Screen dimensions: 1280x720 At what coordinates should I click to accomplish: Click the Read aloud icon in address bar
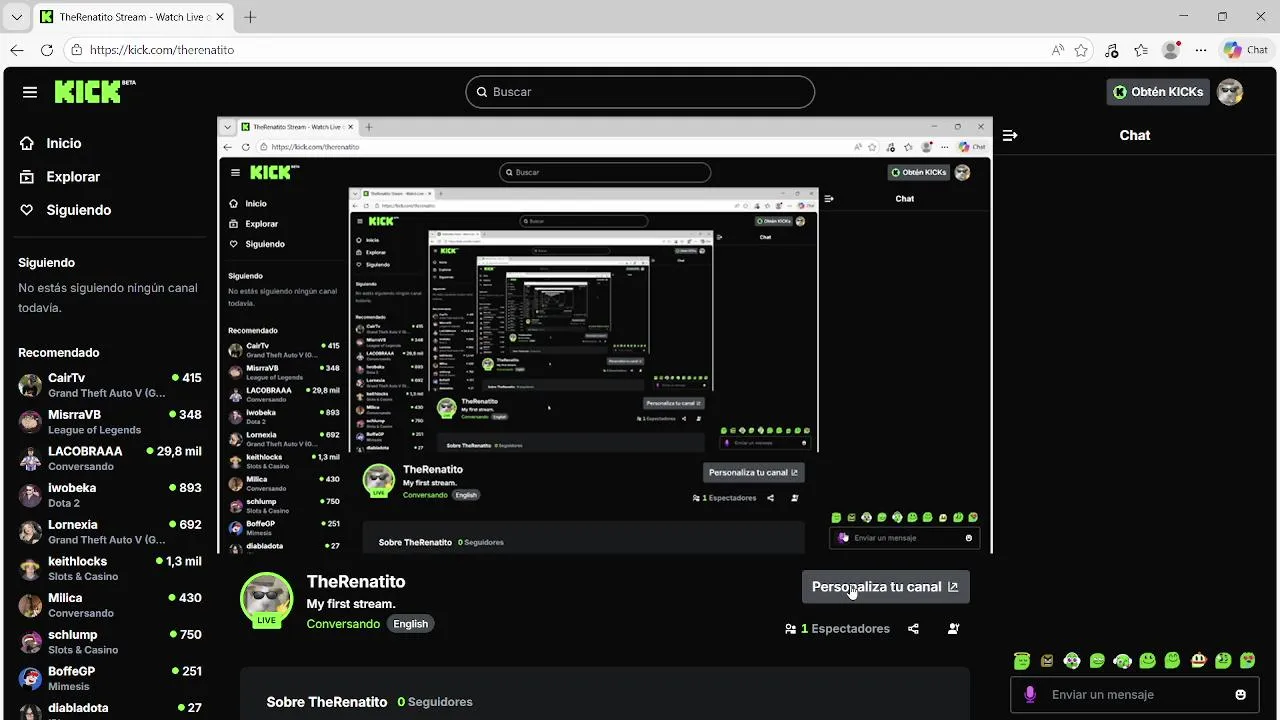click(1058, 50)
